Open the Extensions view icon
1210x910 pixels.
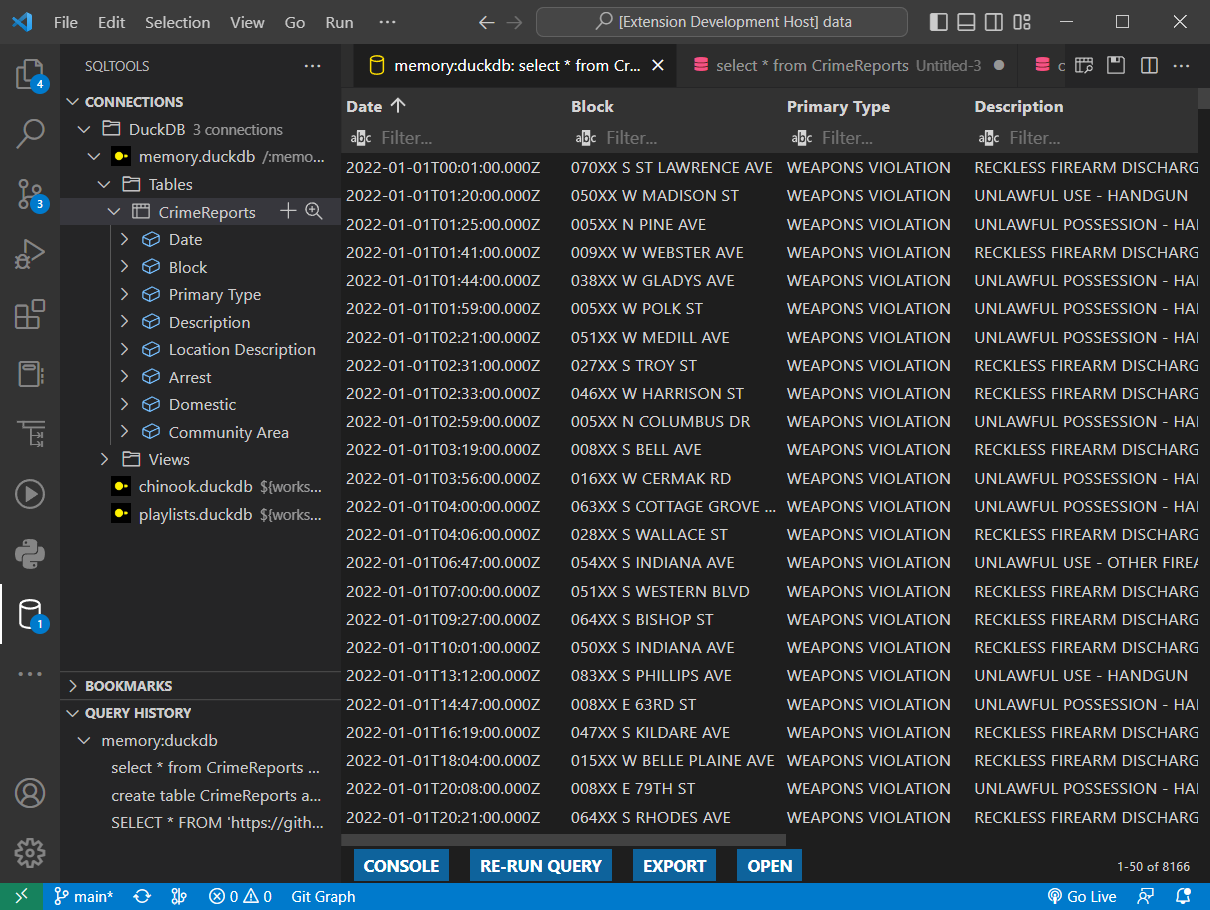coord(29,314)
